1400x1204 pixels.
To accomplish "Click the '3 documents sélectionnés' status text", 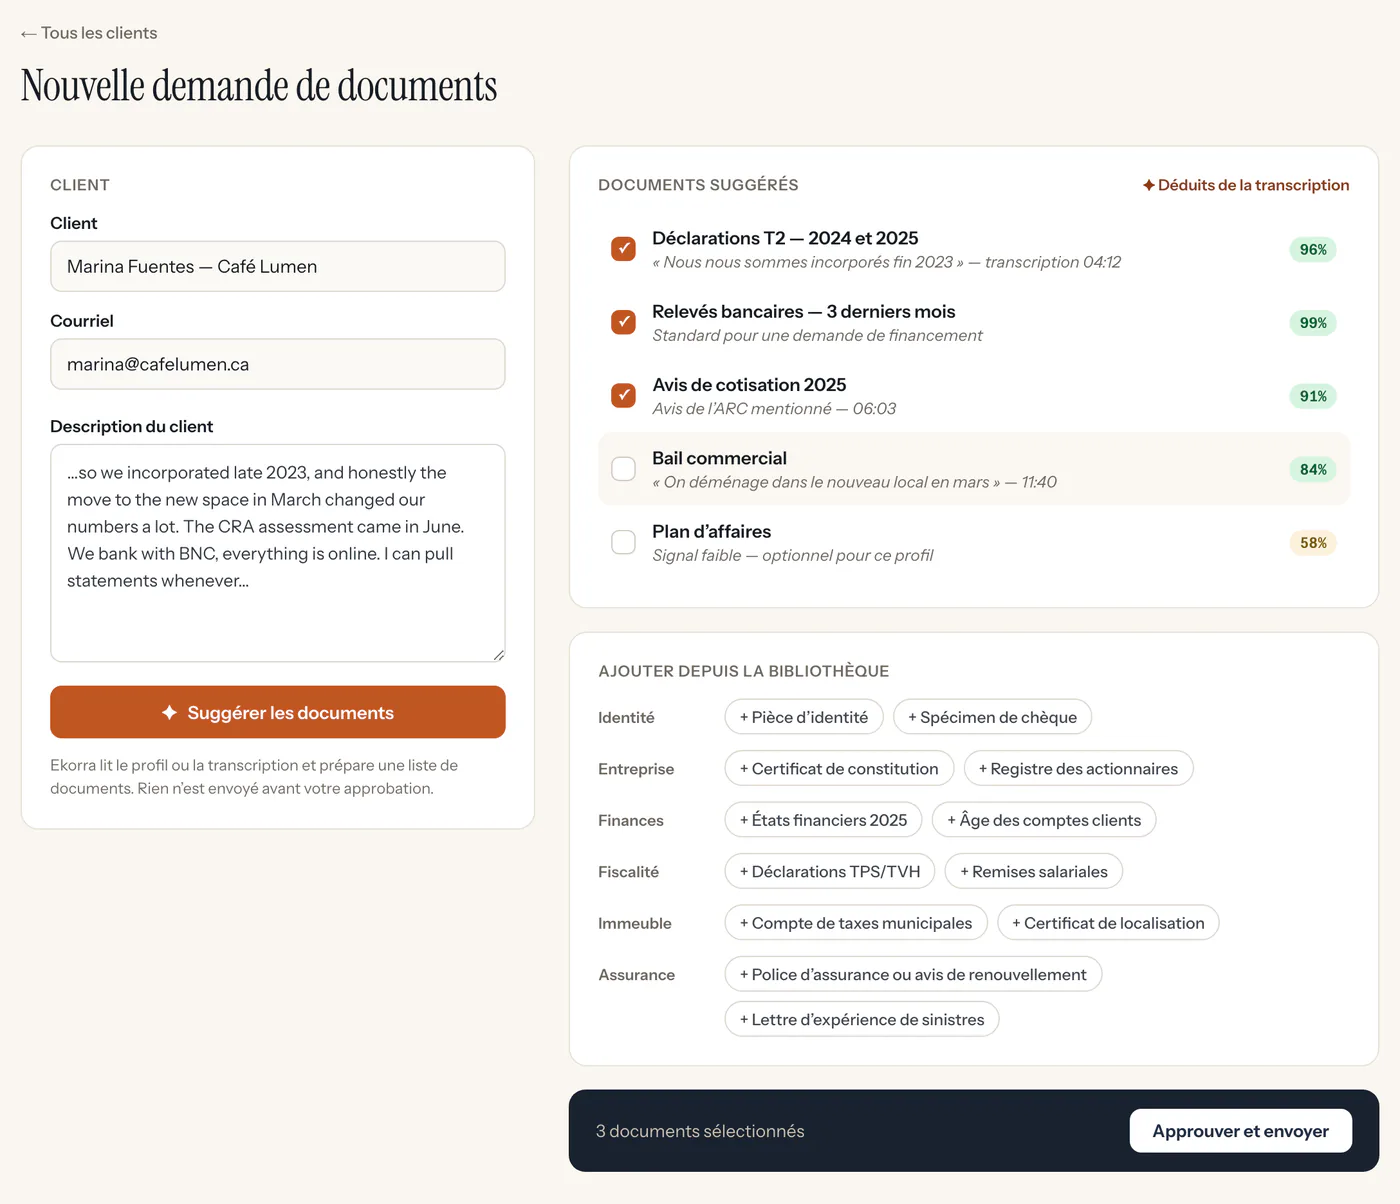I will pyautogui.click(x=700, y=1131).
